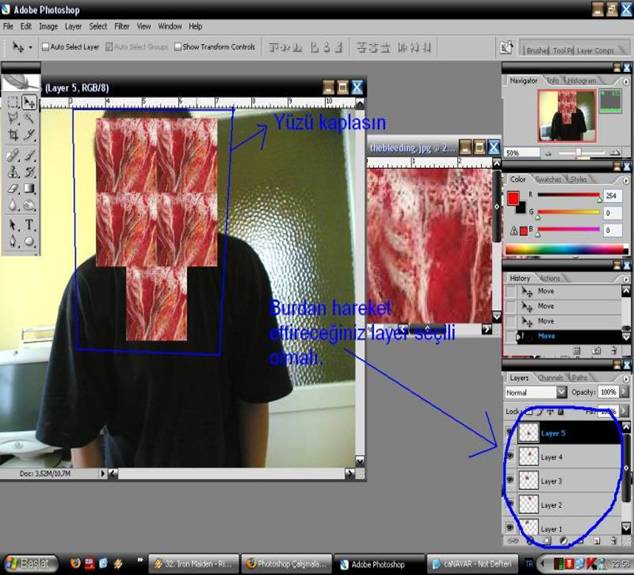634x575 pixels.
Task: Open the History panel options menu
Action: click(626, 279)
